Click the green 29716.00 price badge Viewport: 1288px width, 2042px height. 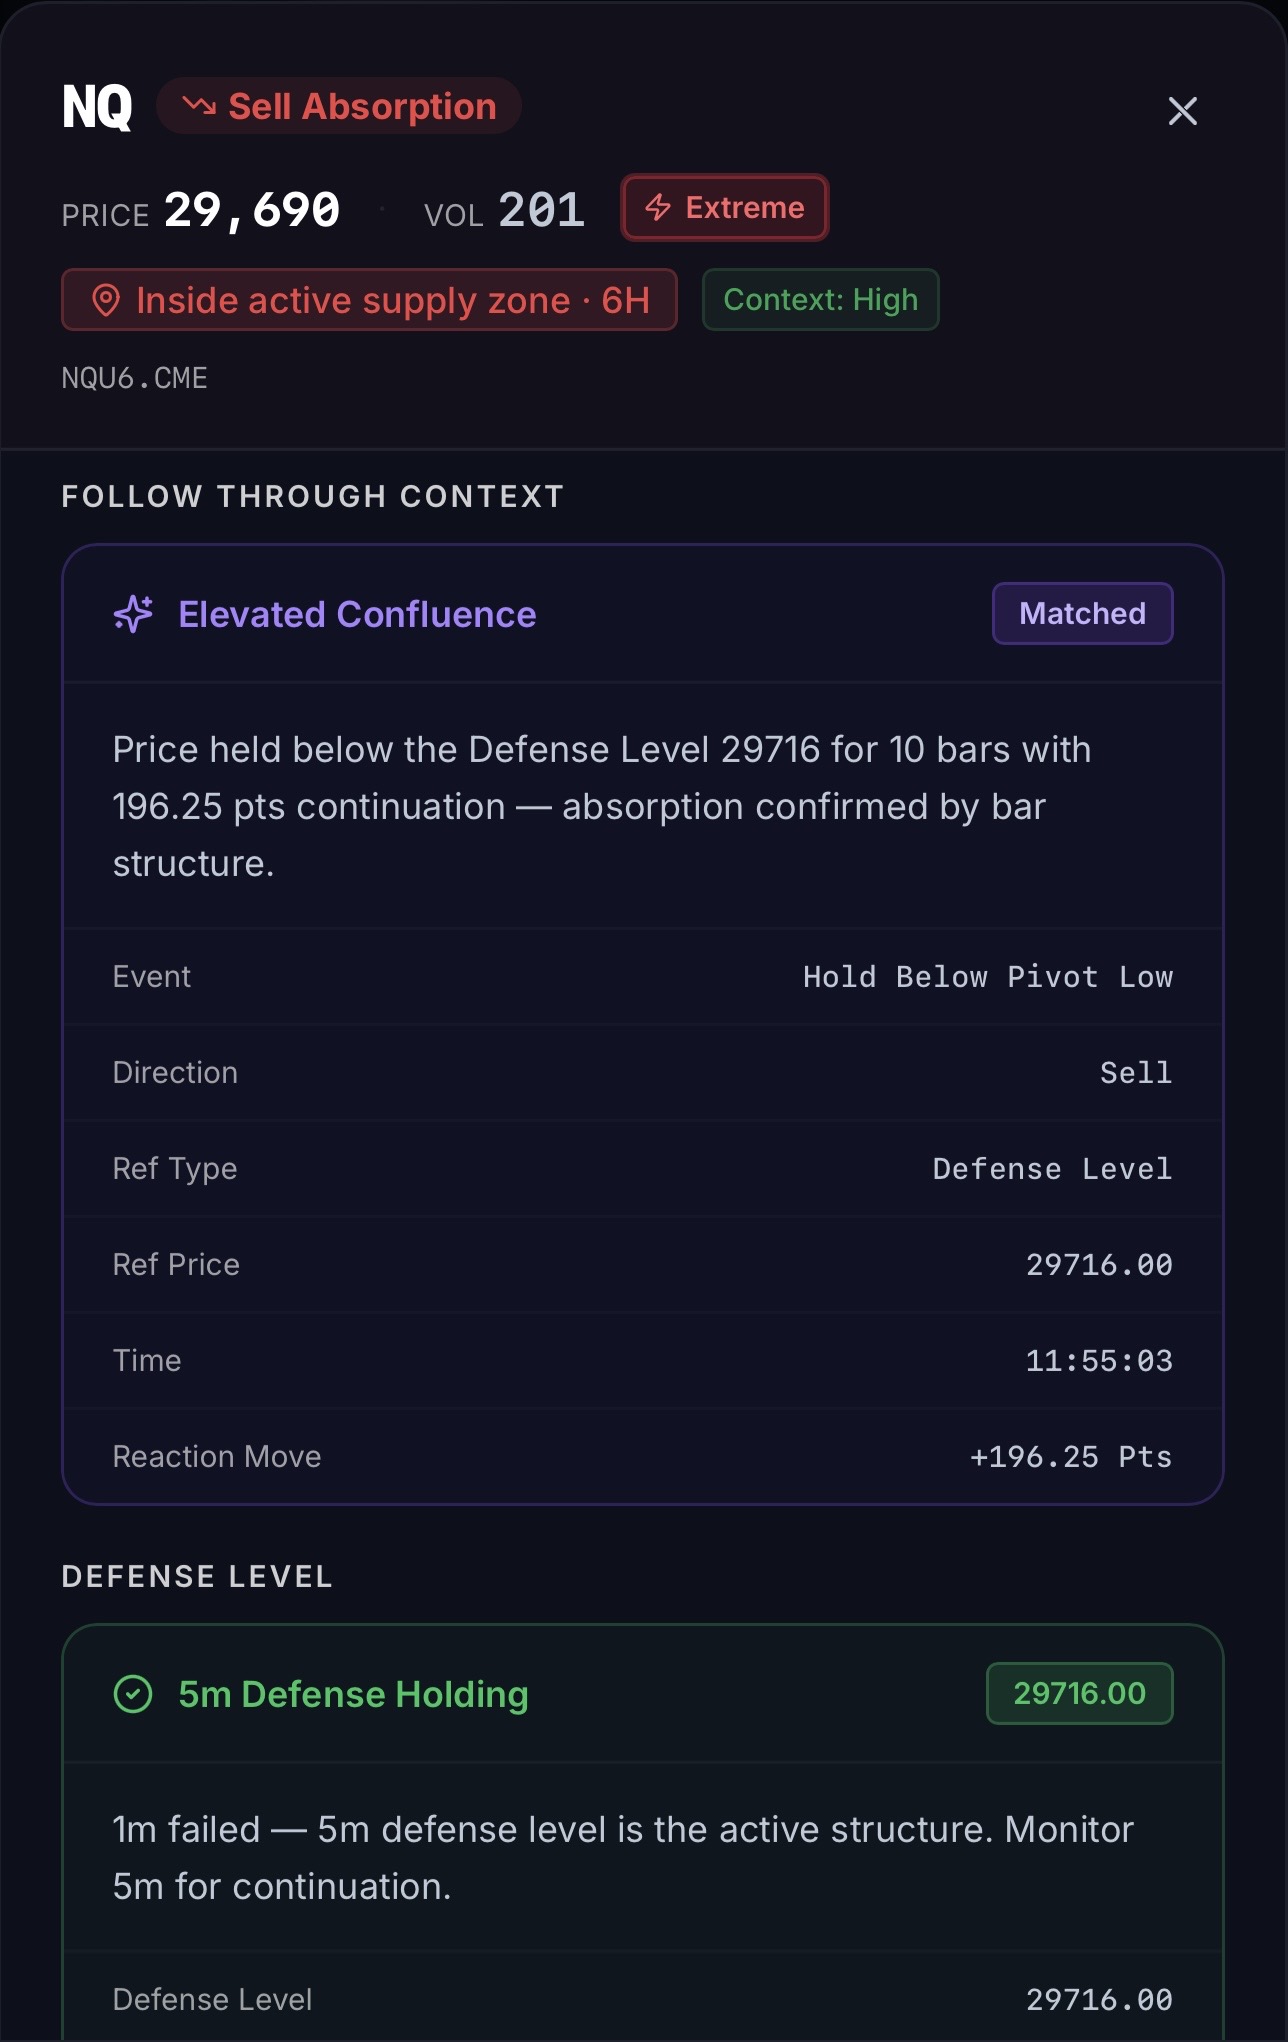click(1079, 1694)
